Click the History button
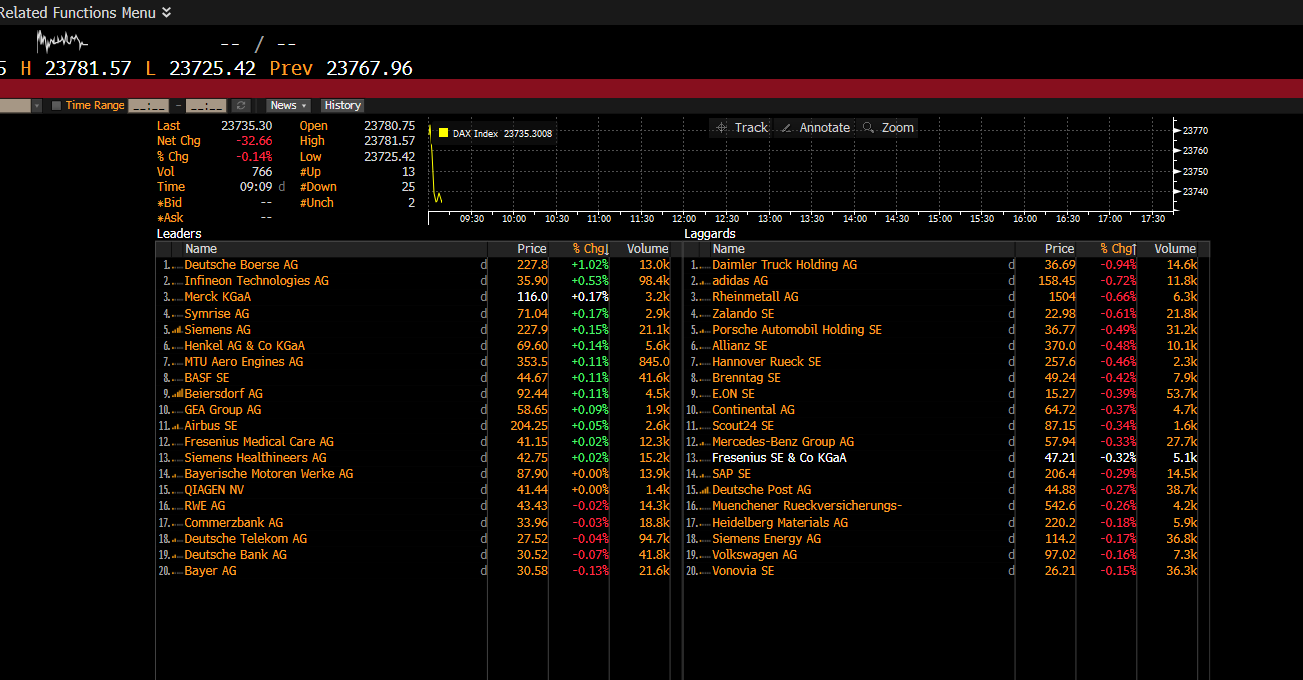 coord(342,105)
